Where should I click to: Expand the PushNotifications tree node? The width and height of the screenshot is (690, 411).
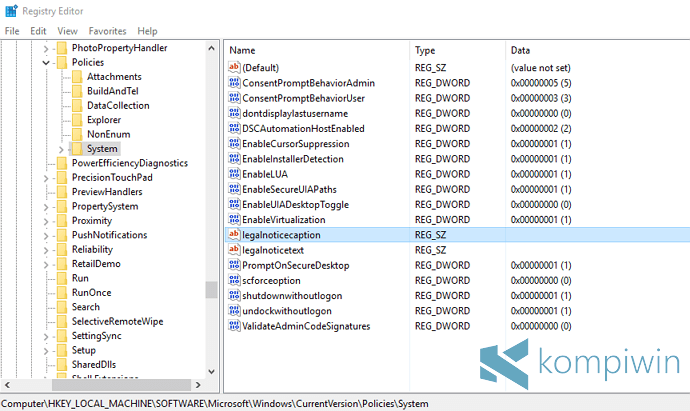[46, 235]
